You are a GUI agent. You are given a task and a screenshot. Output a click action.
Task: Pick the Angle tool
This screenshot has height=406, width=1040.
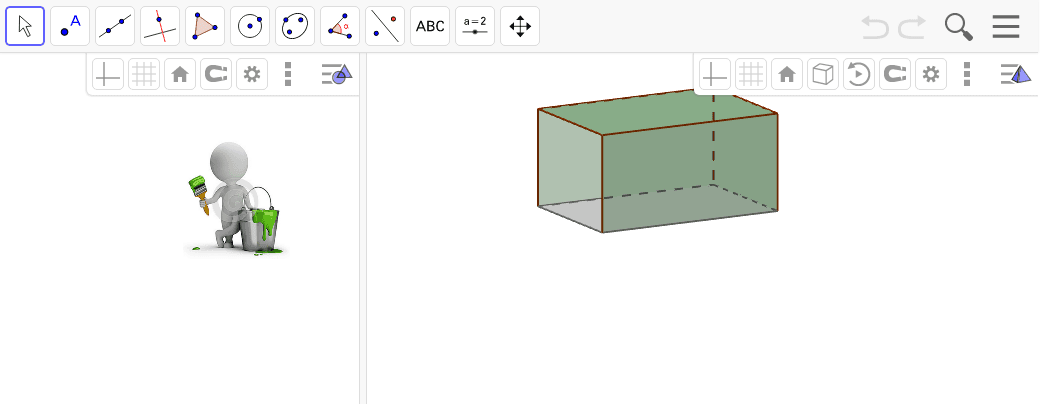(x=340, y=26)
